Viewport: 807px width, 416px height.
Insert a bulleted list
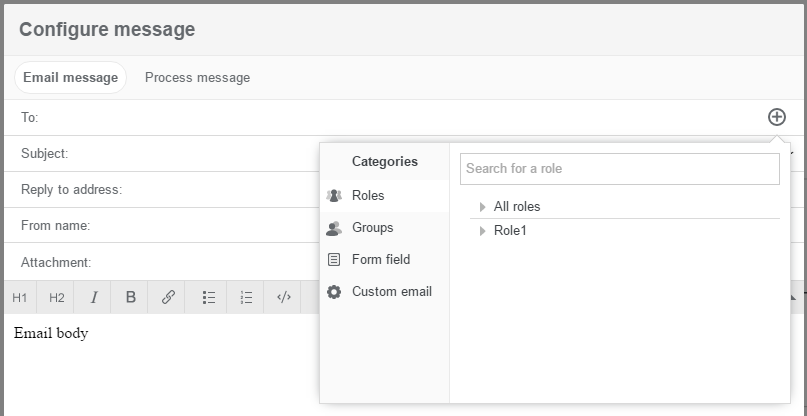coord(209,297)
